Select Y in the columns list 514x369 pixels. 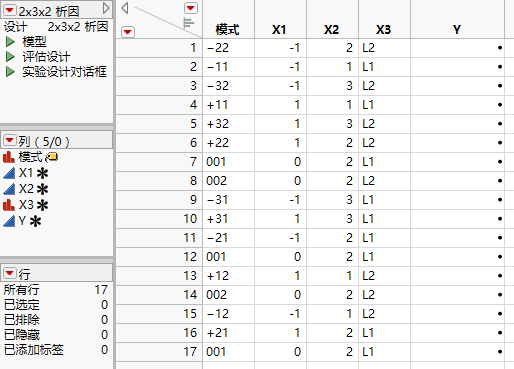pyautogui.click(x=22, y=221)
